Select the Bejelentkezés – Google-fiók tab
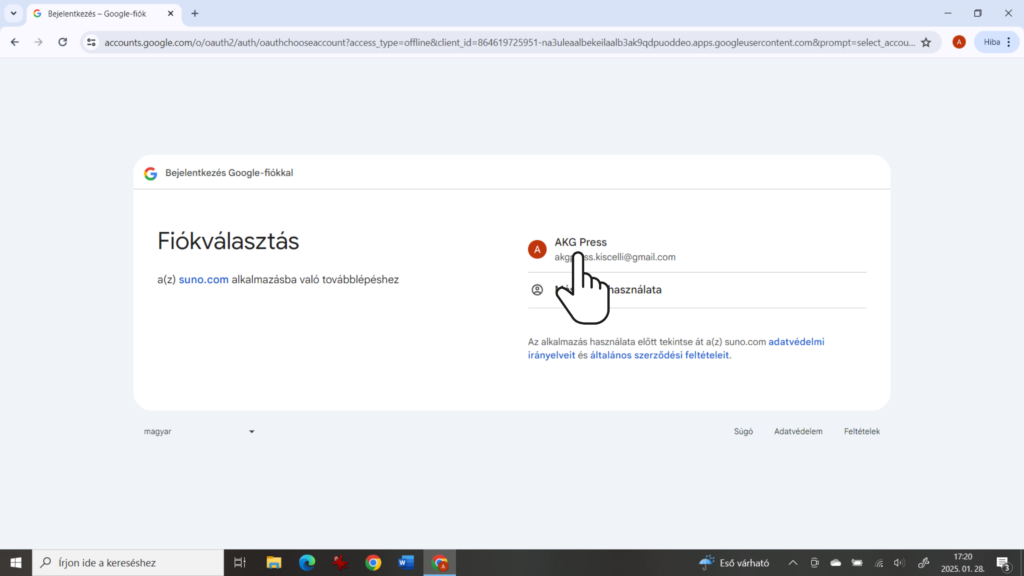This screenshot has width=1024, height=576. (95, 14)
